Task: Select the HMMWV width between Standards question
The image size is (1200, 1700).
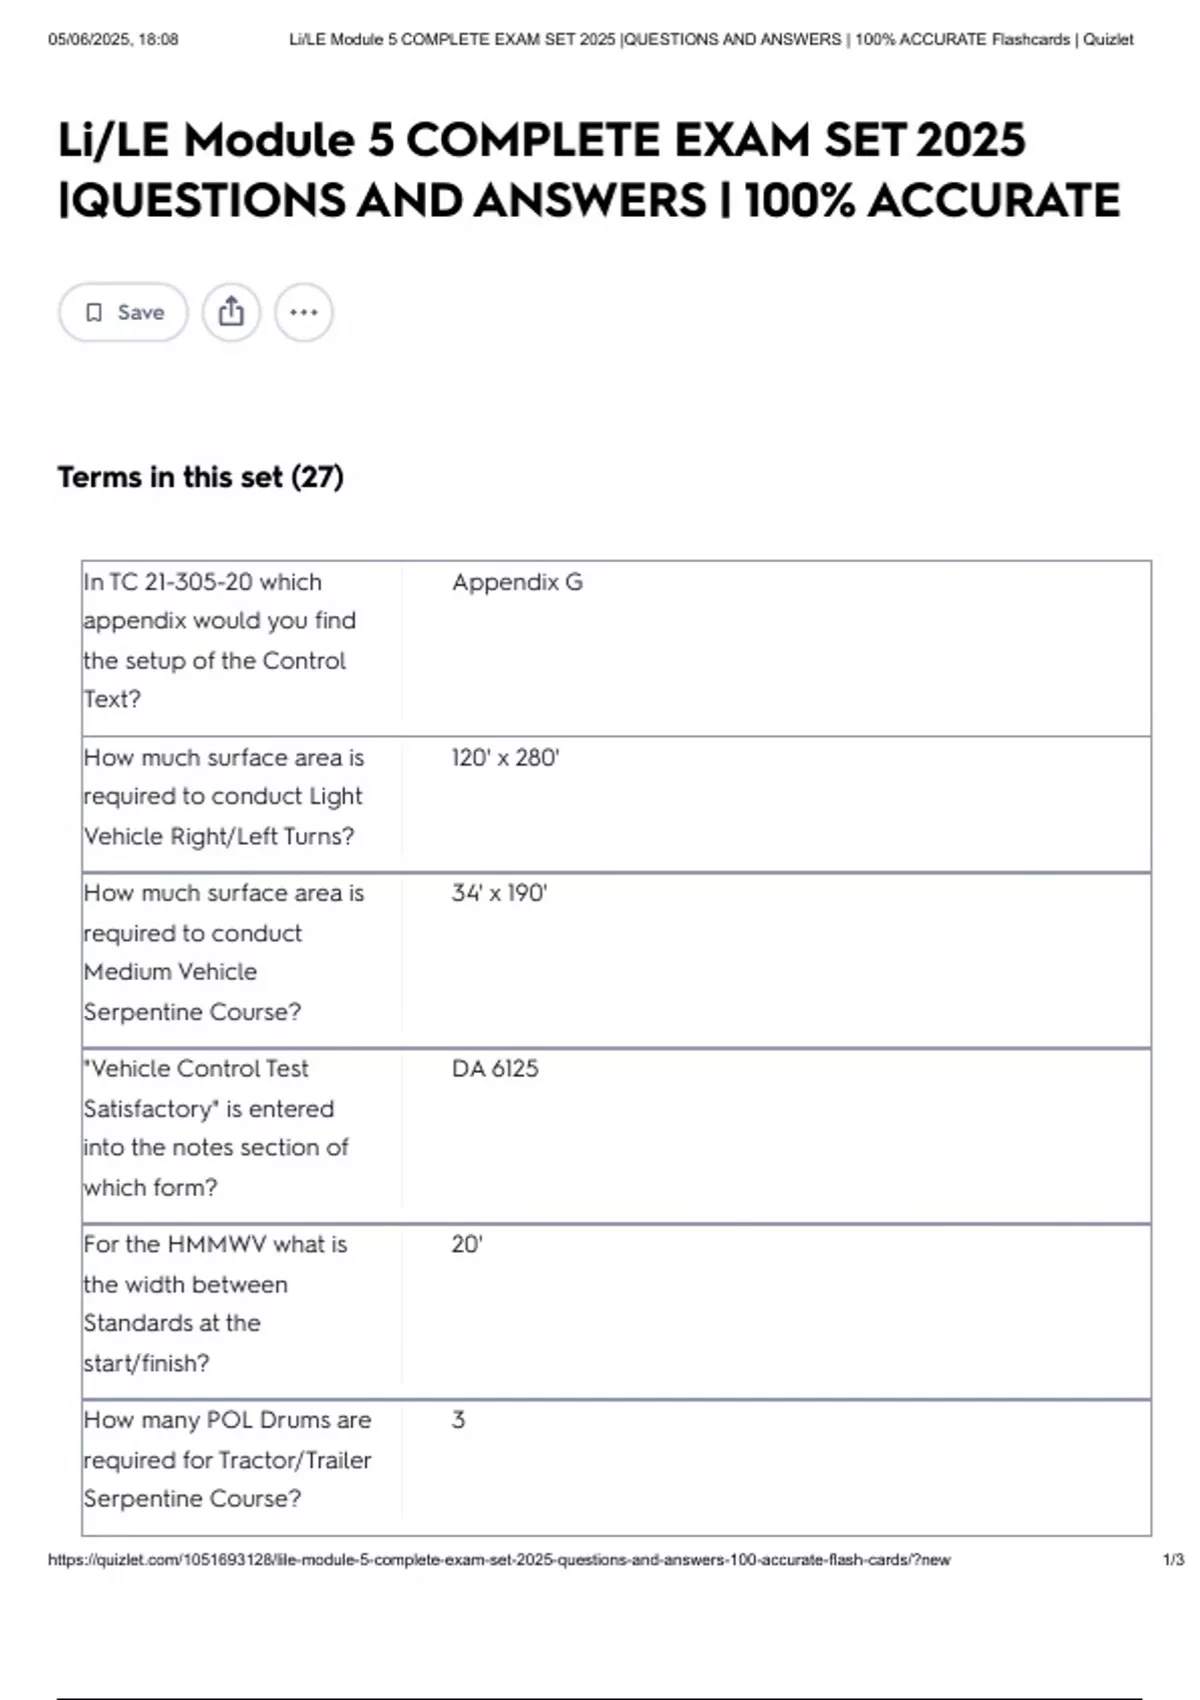Action: point(215,1303)
